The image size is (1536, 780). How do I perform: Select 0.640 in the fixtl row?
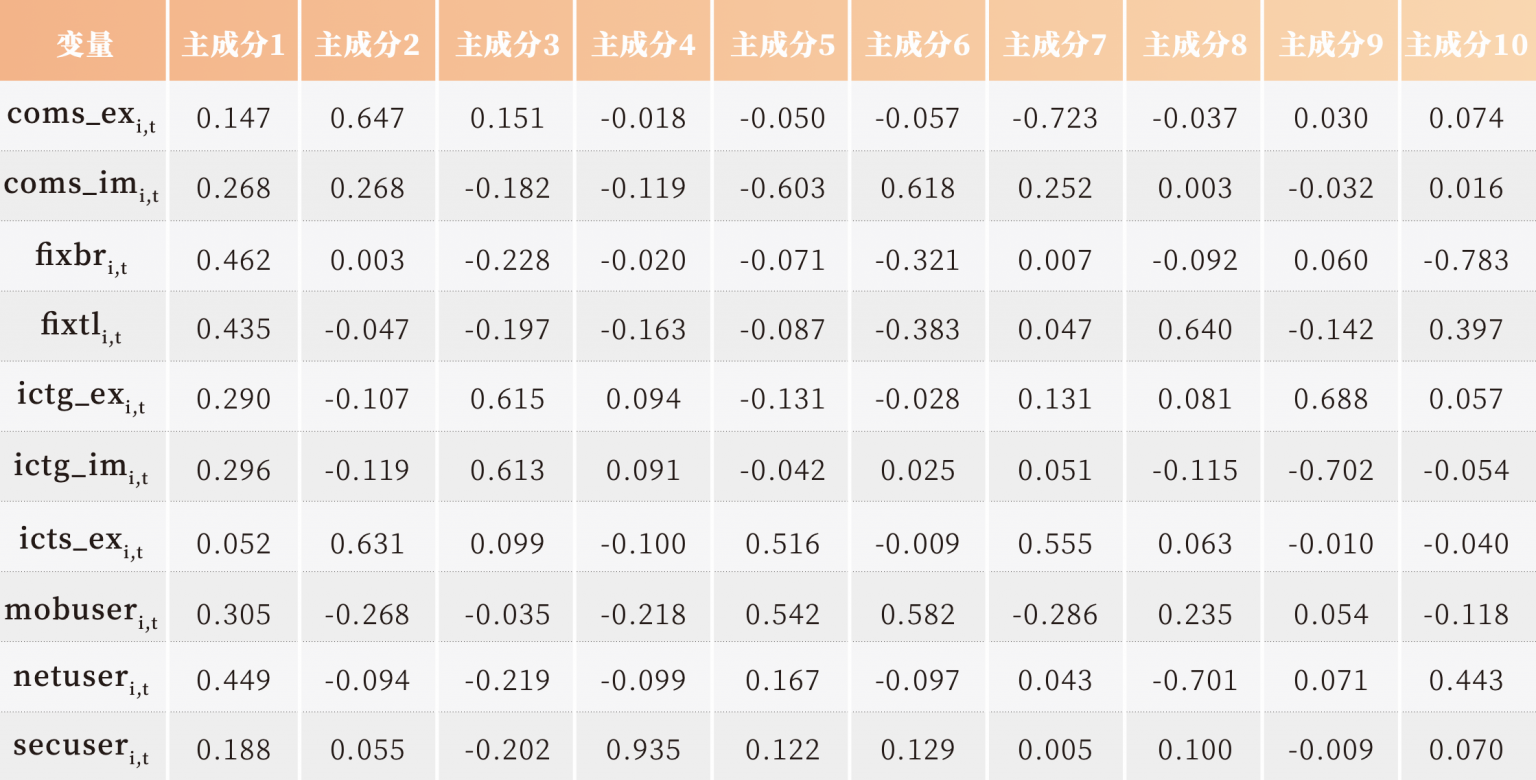[1195, 329]
